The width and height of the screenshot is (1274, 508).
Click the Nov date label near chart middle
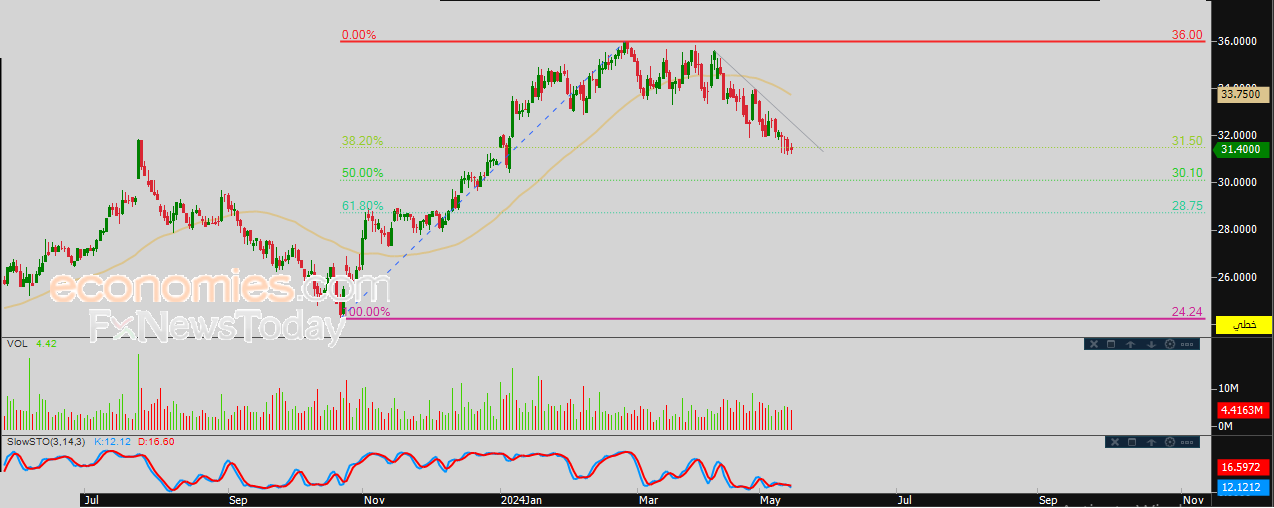coord(375,498)
